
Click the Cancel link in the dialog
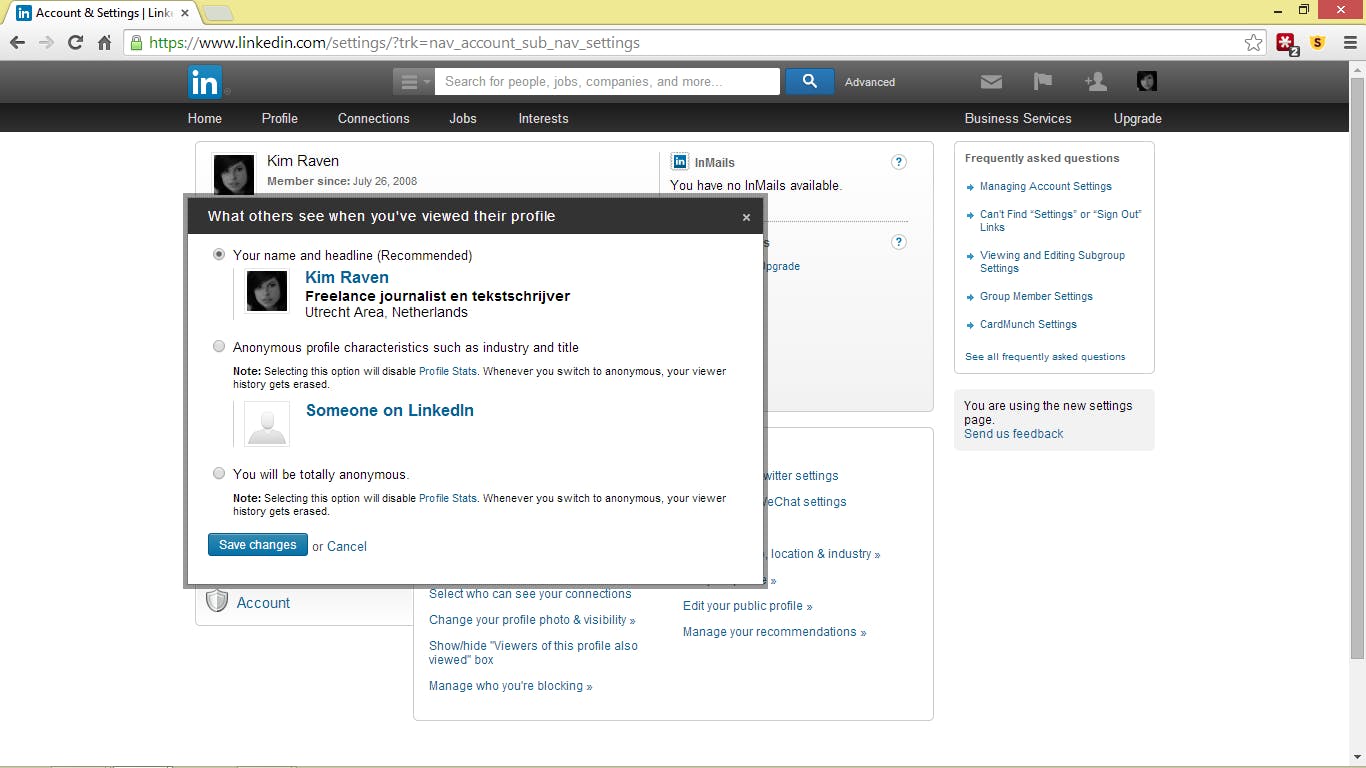tap(347, 546)
